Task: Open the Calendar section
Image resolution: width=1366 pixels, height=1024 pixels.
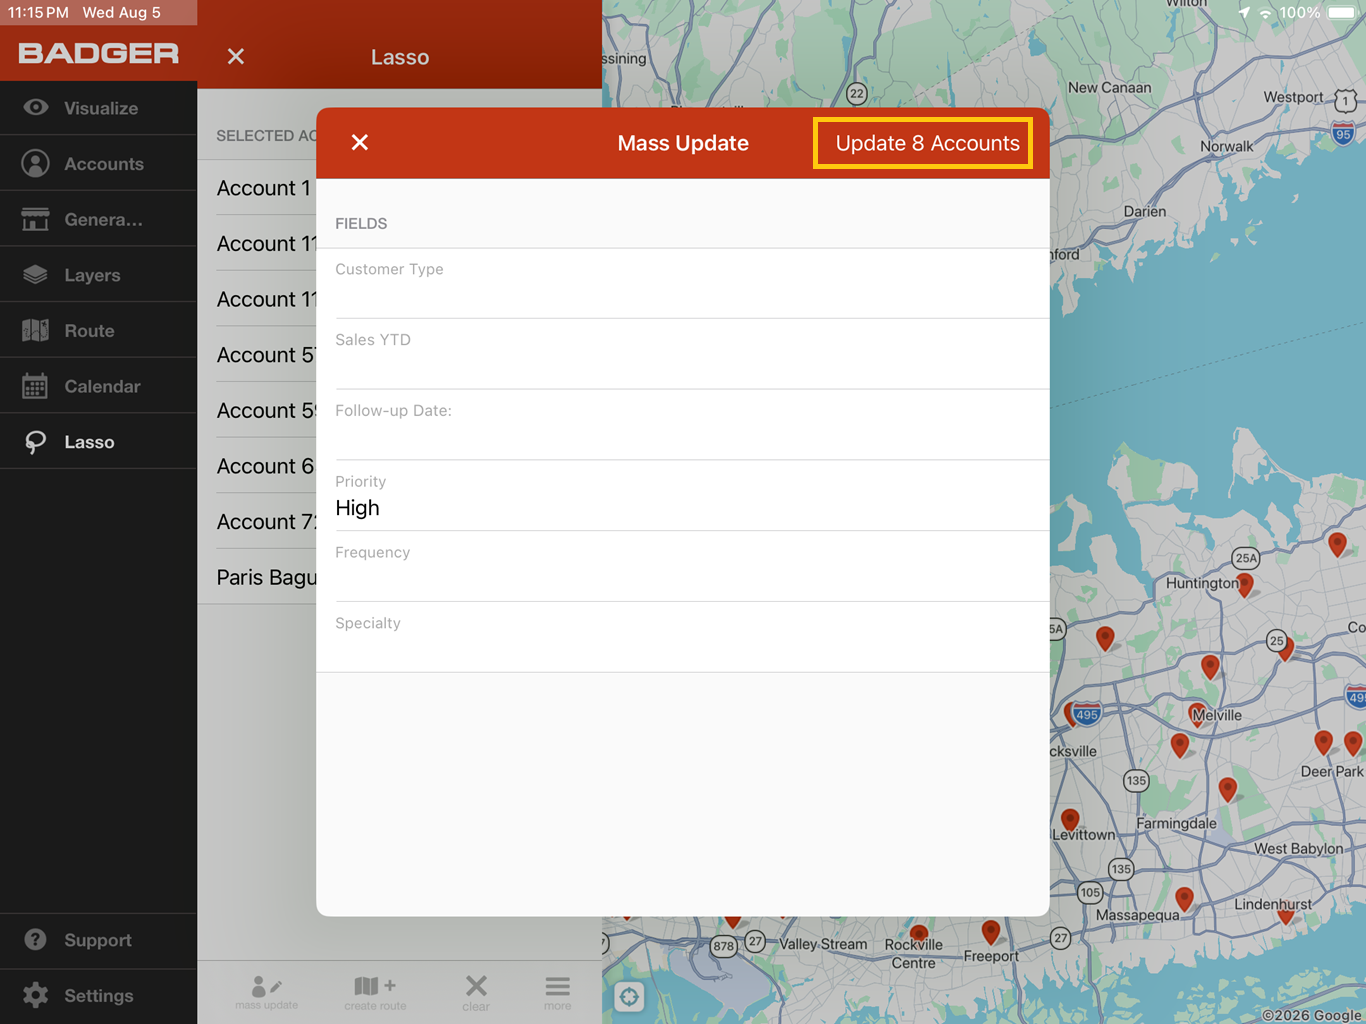Action: (98, 386)
